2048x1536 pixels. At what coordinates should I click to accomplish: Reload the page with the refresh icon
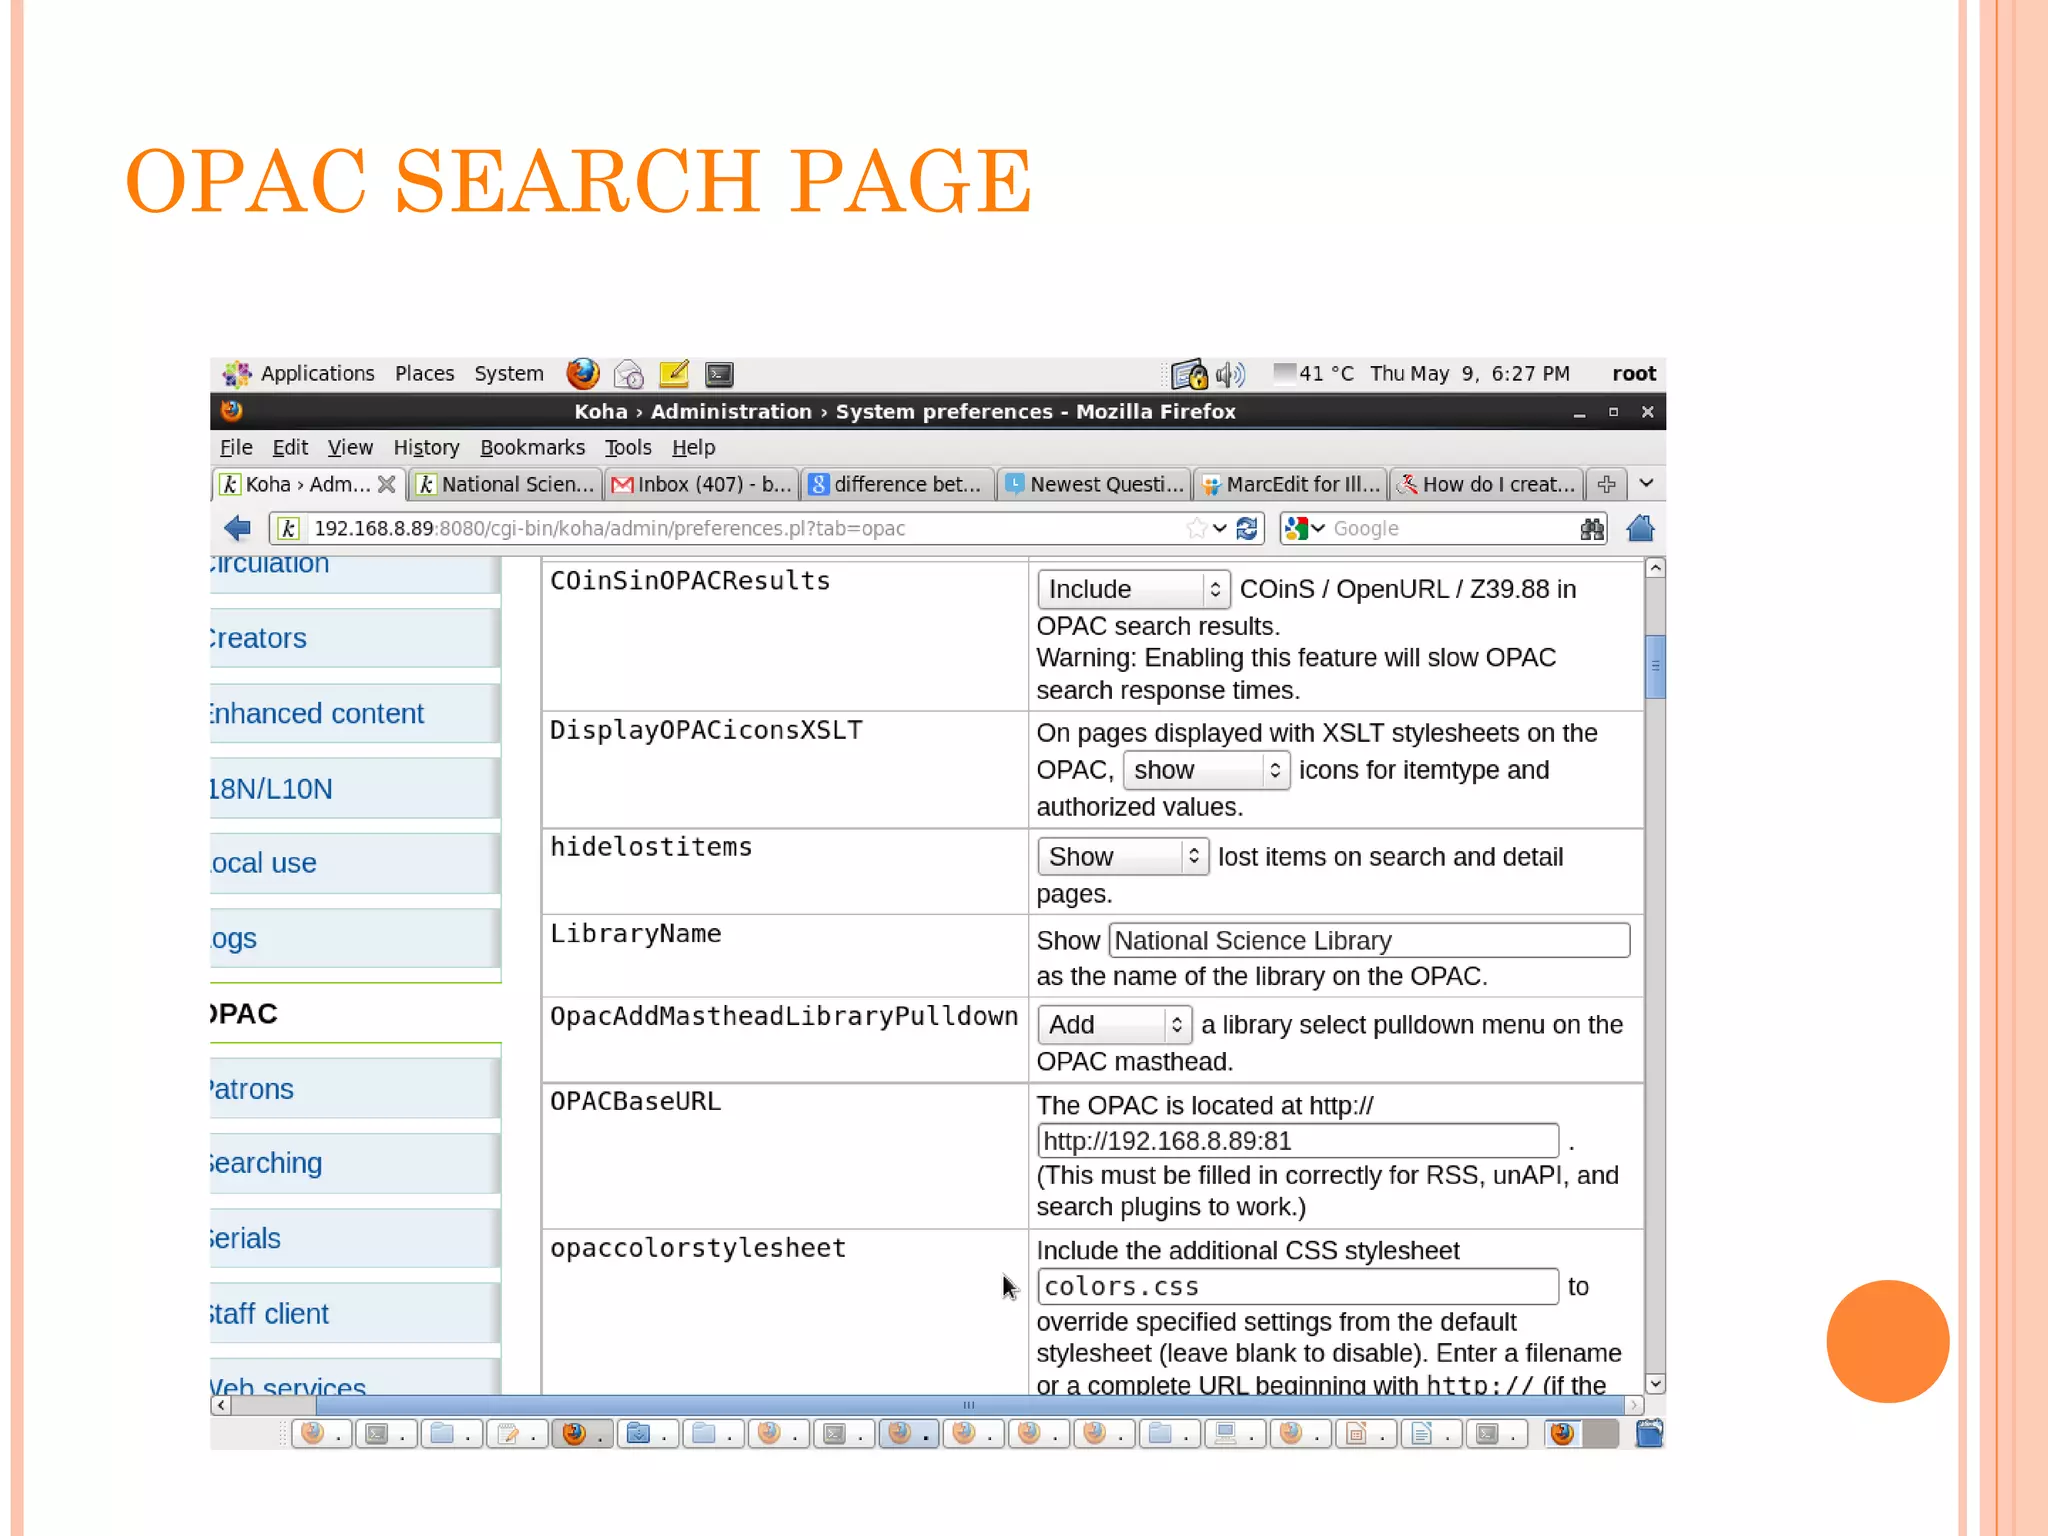click(1246, 528)
